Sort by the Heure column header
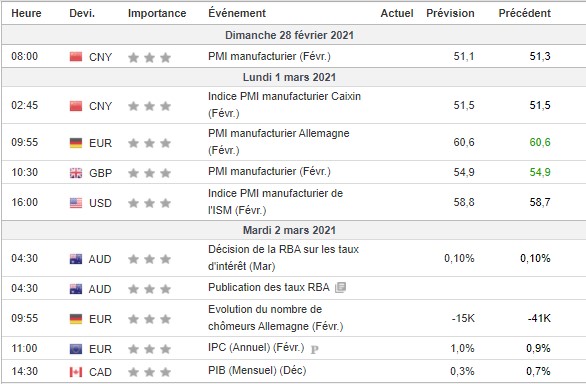The height and width of the screenshot is (384, 586). tap(26, 13)
